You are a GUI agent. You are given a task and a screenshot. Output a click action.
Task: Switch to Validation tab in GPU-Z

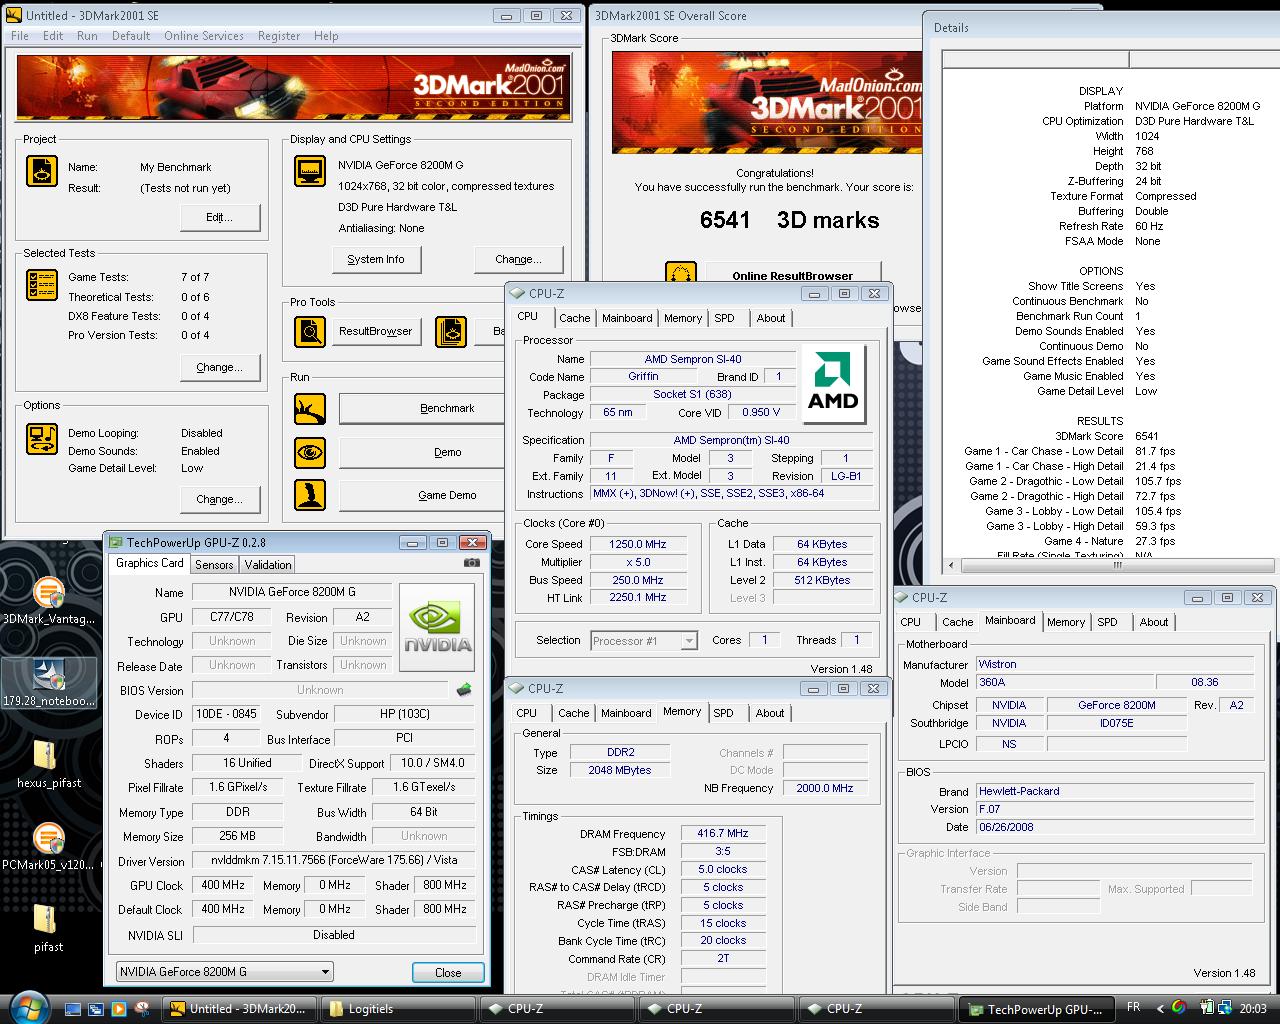coord(268,564)
